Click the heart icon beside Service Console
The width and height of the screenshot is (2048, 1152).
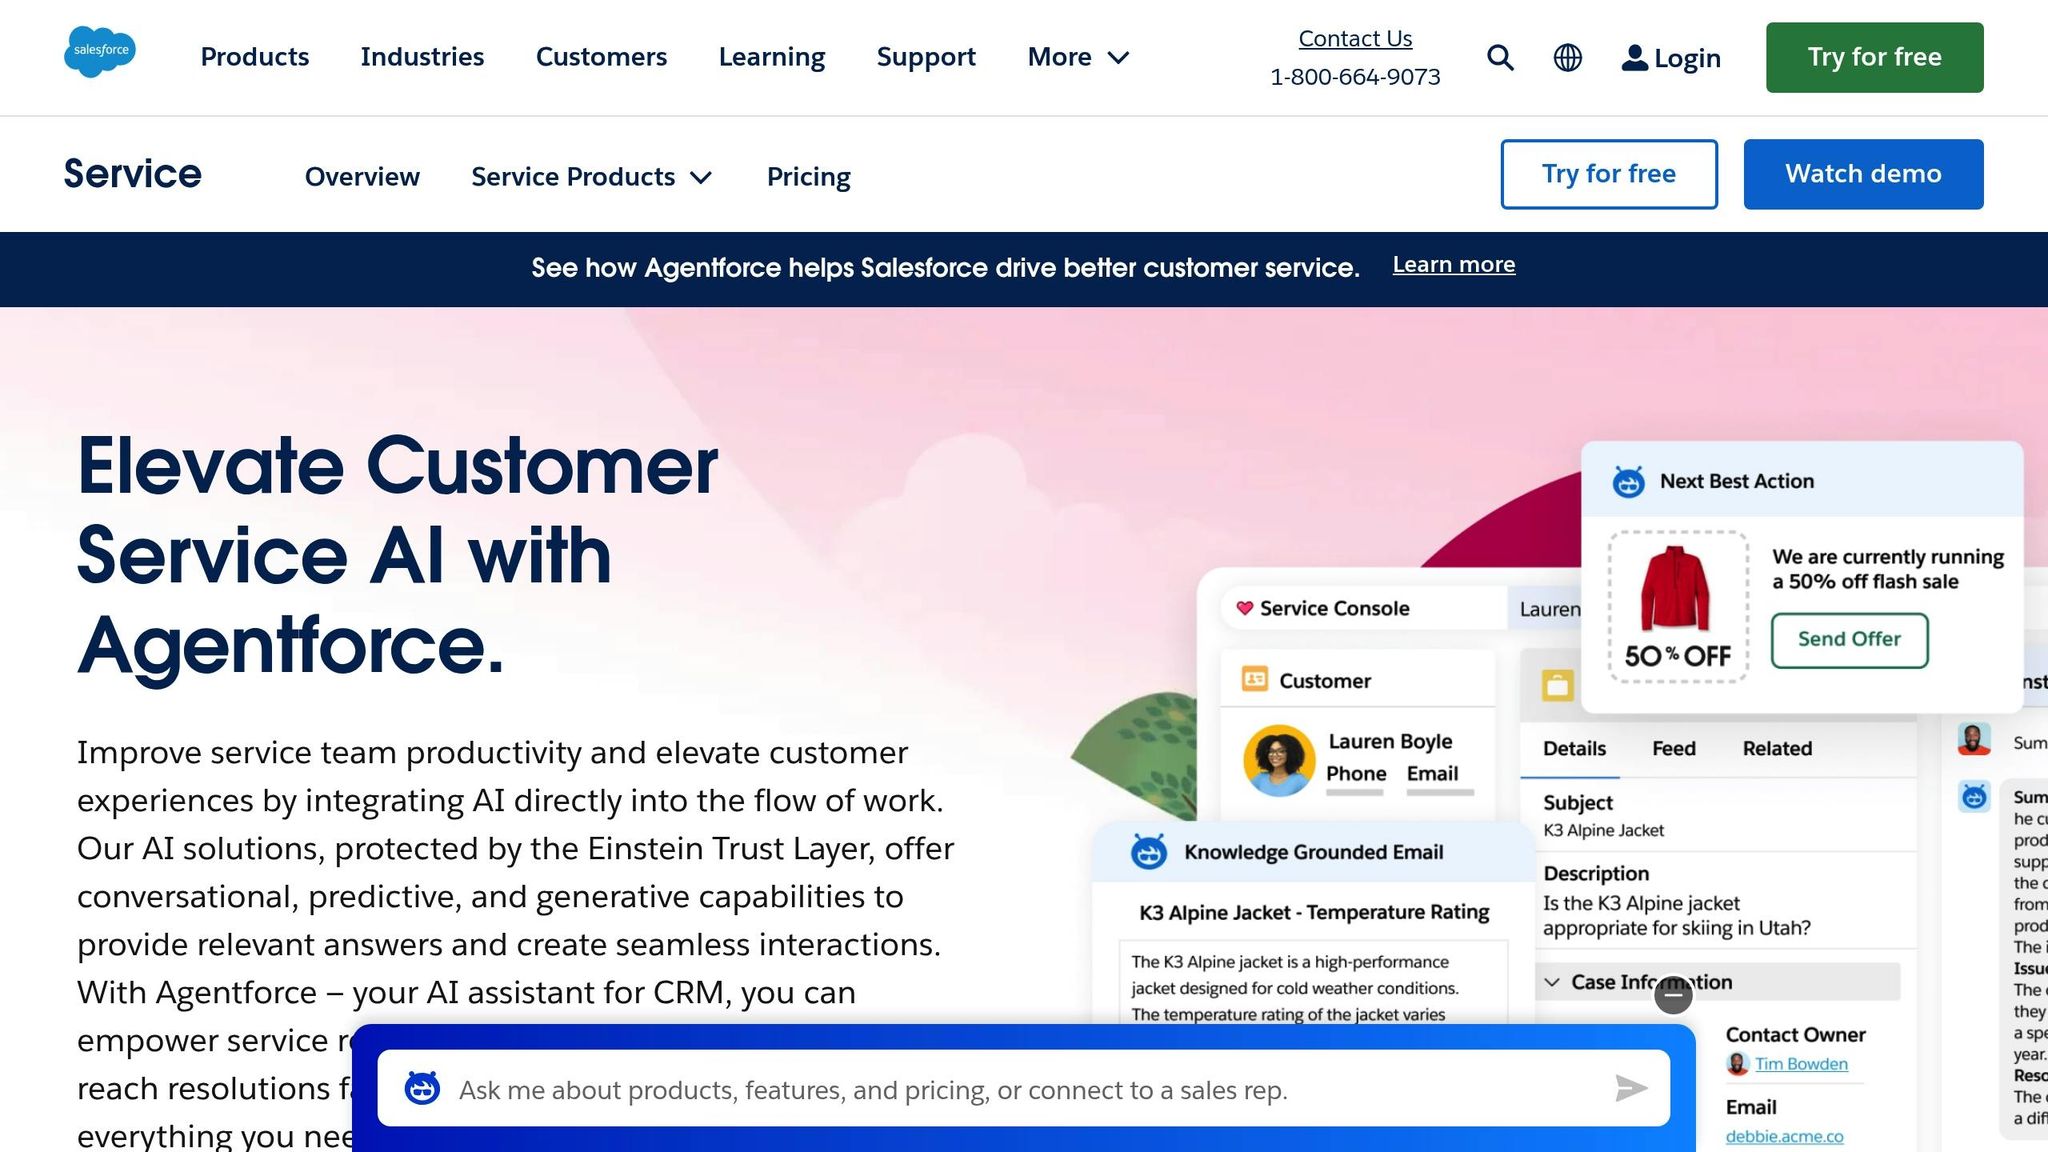pyautogui.click(x=1245, y=608)
